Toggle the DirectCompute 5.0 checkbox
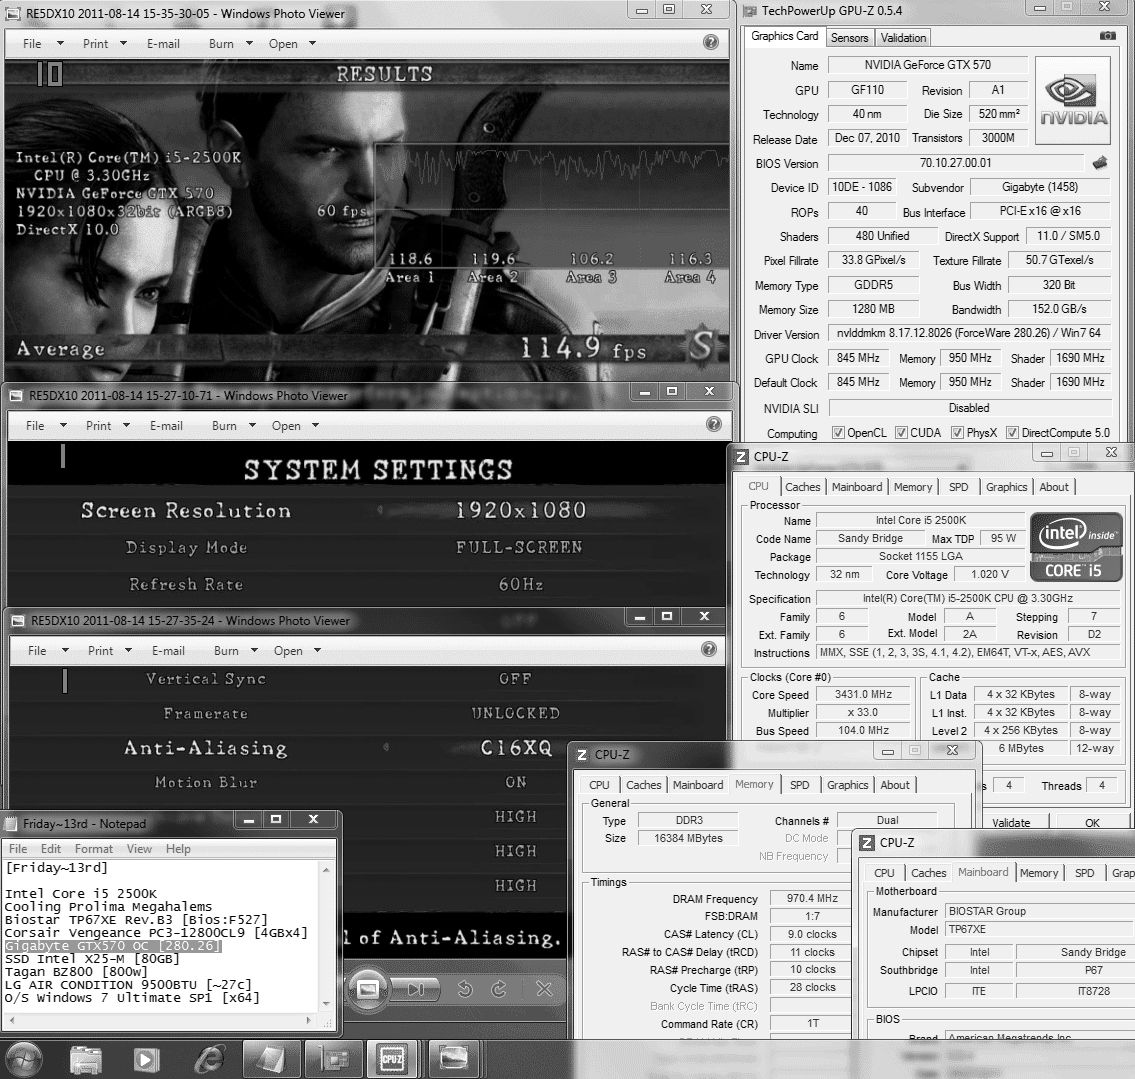 click(x=1013, y=433)
